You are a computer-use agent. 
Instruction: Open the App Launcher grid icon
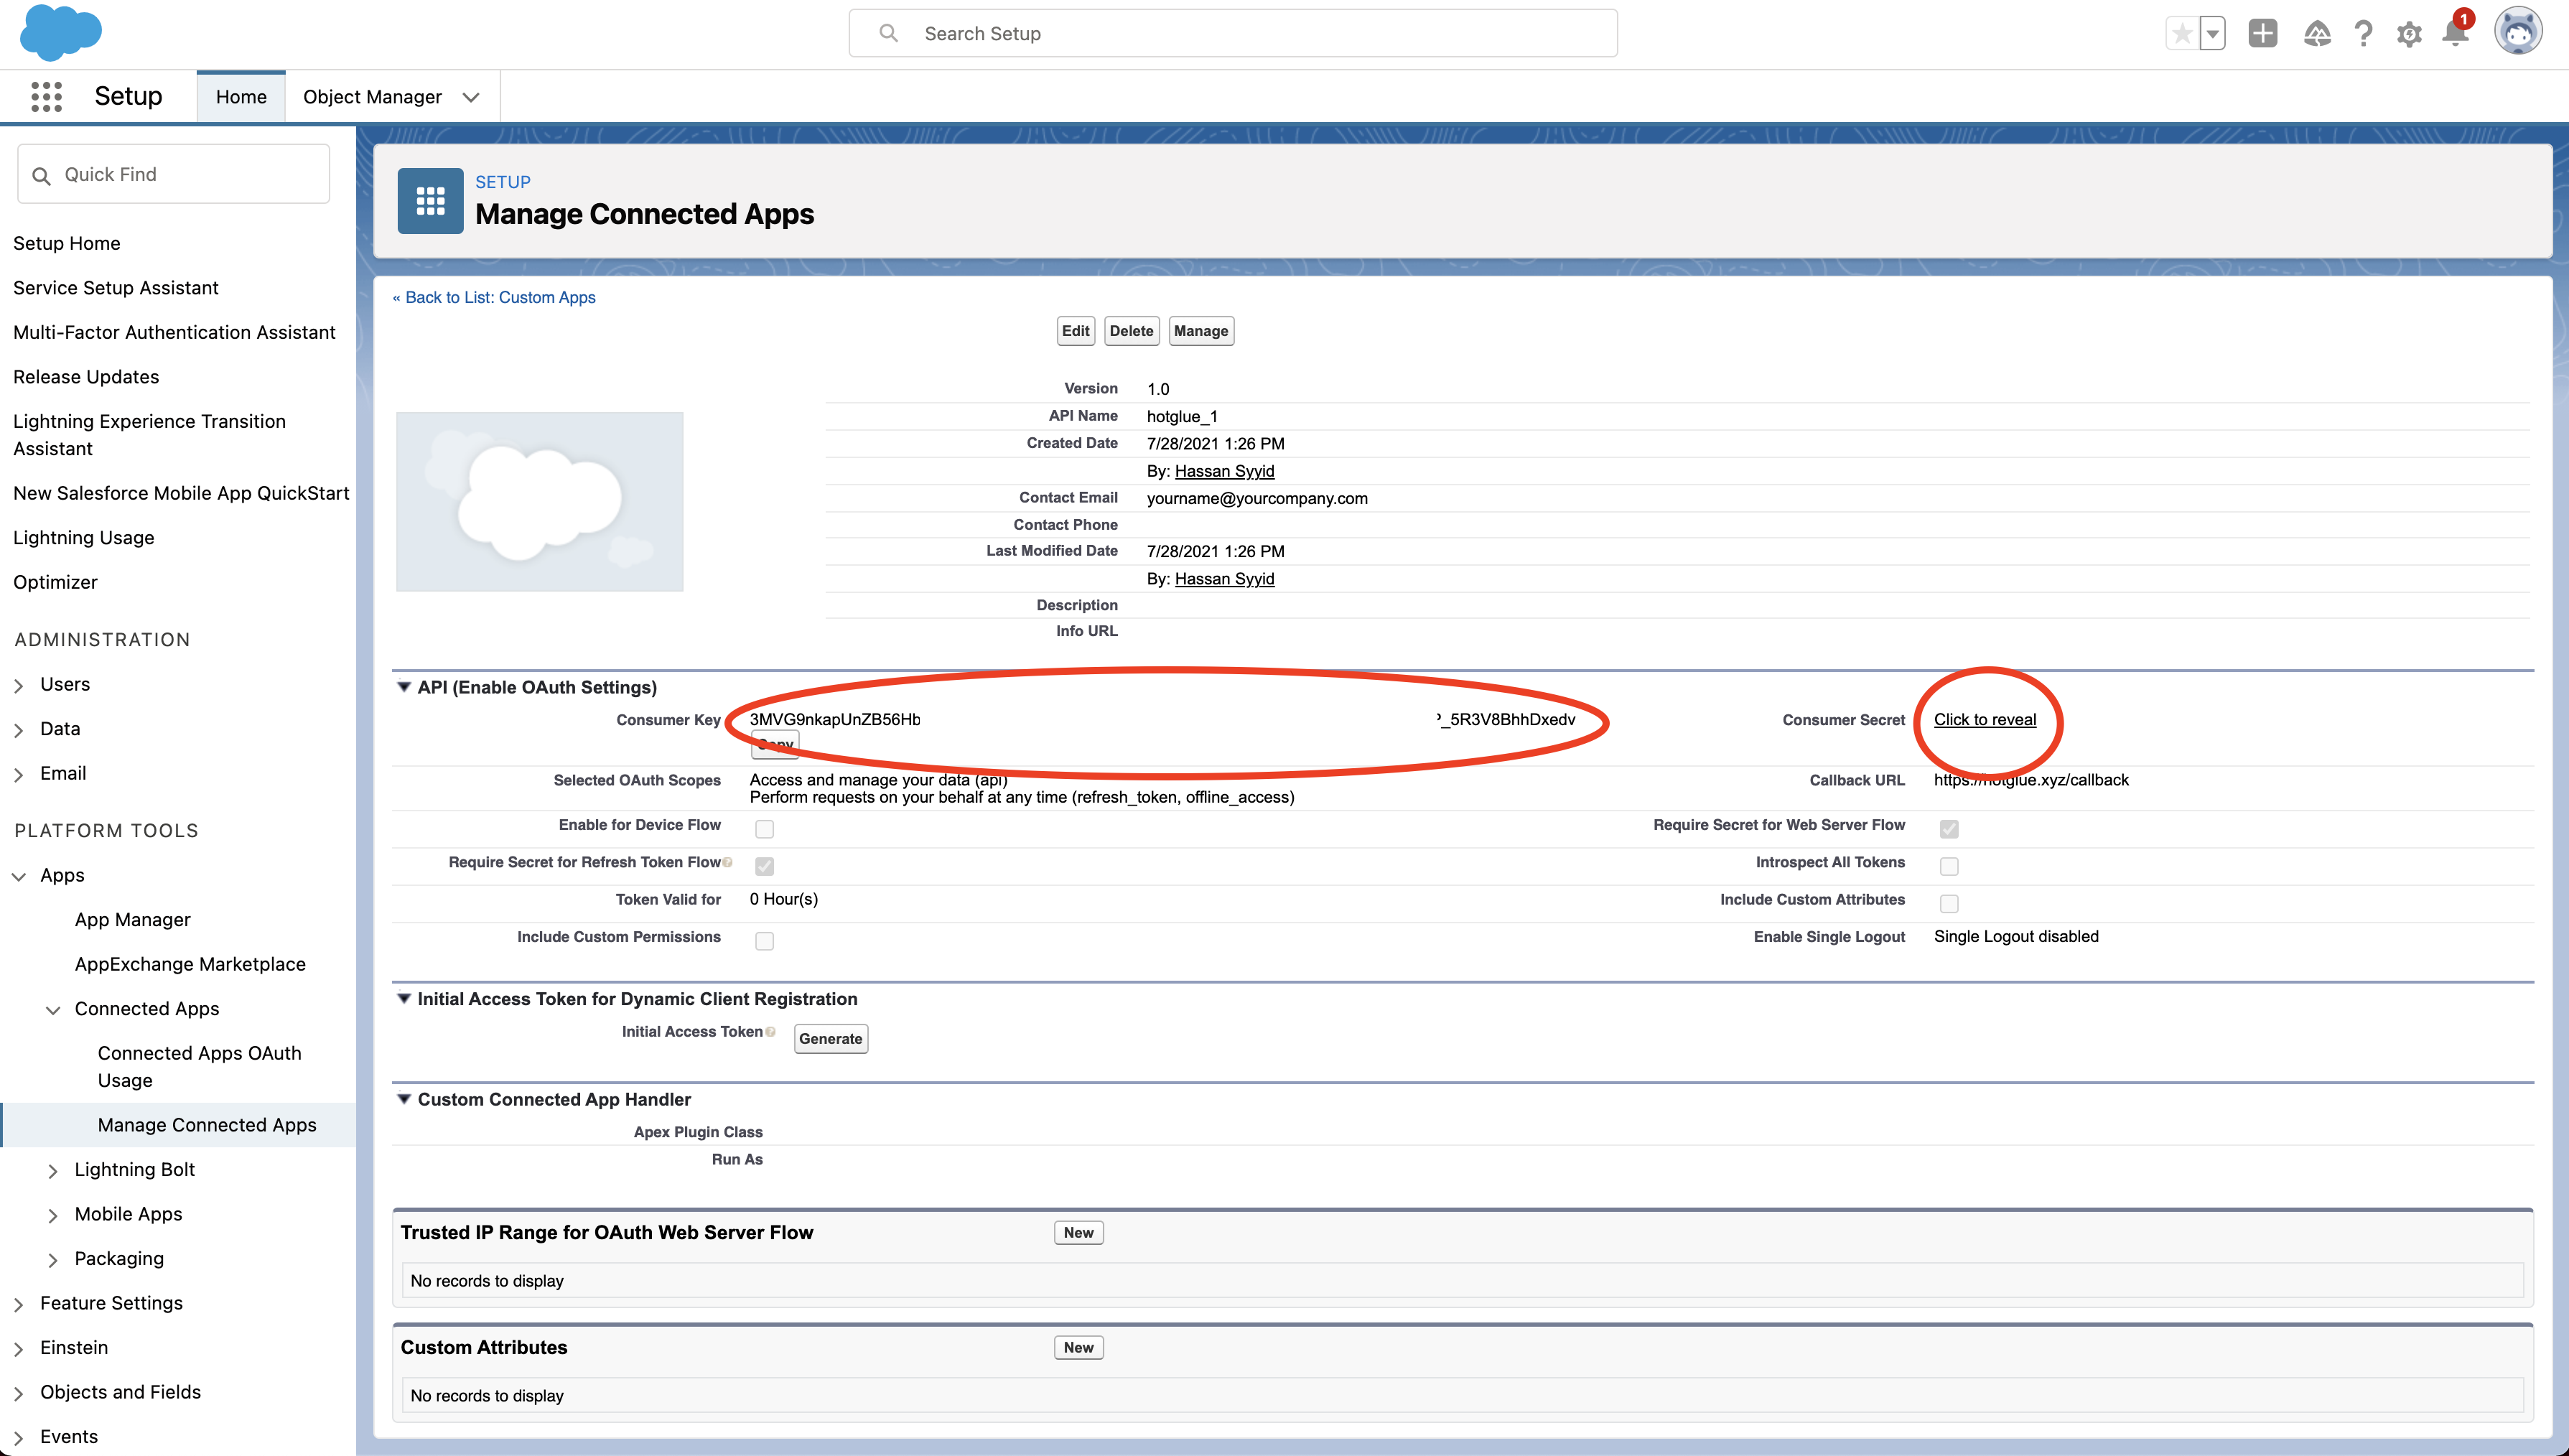point(46,97)
